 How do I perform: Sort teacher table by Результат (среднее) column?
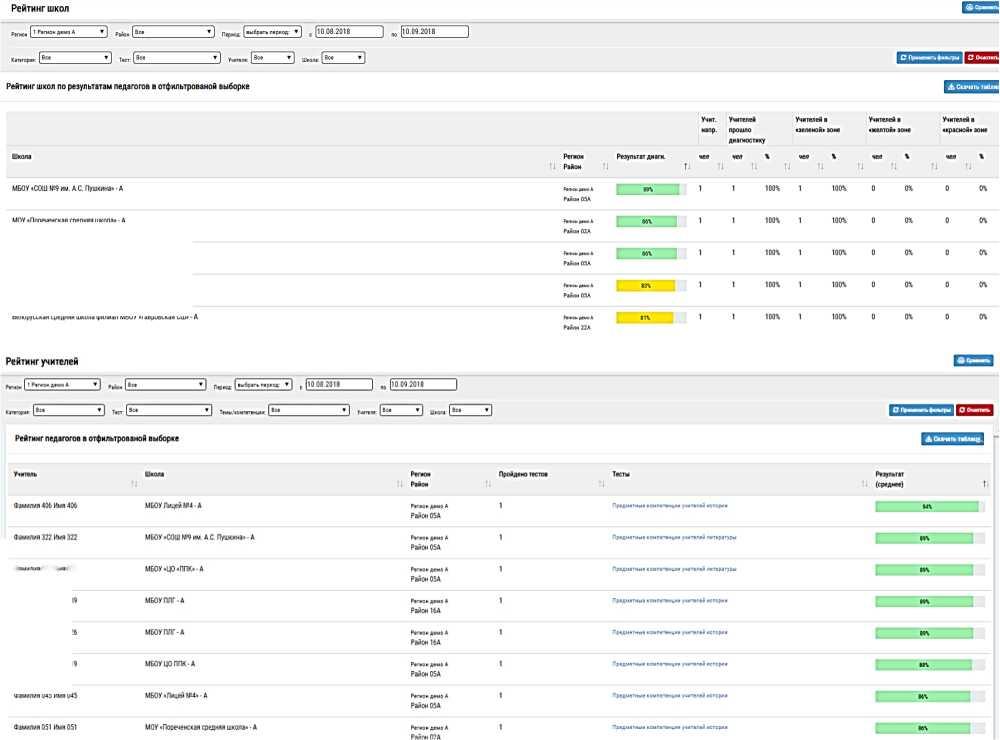pyautogui.click(x=985, y=484)
